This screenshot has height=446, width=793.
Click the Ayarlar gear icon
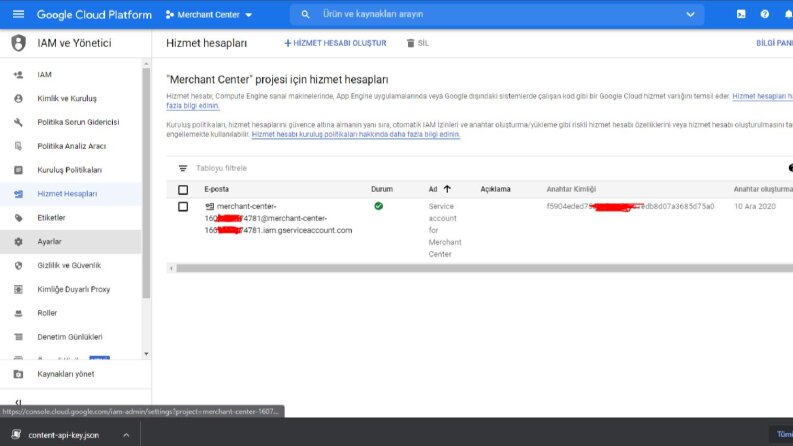18,242
